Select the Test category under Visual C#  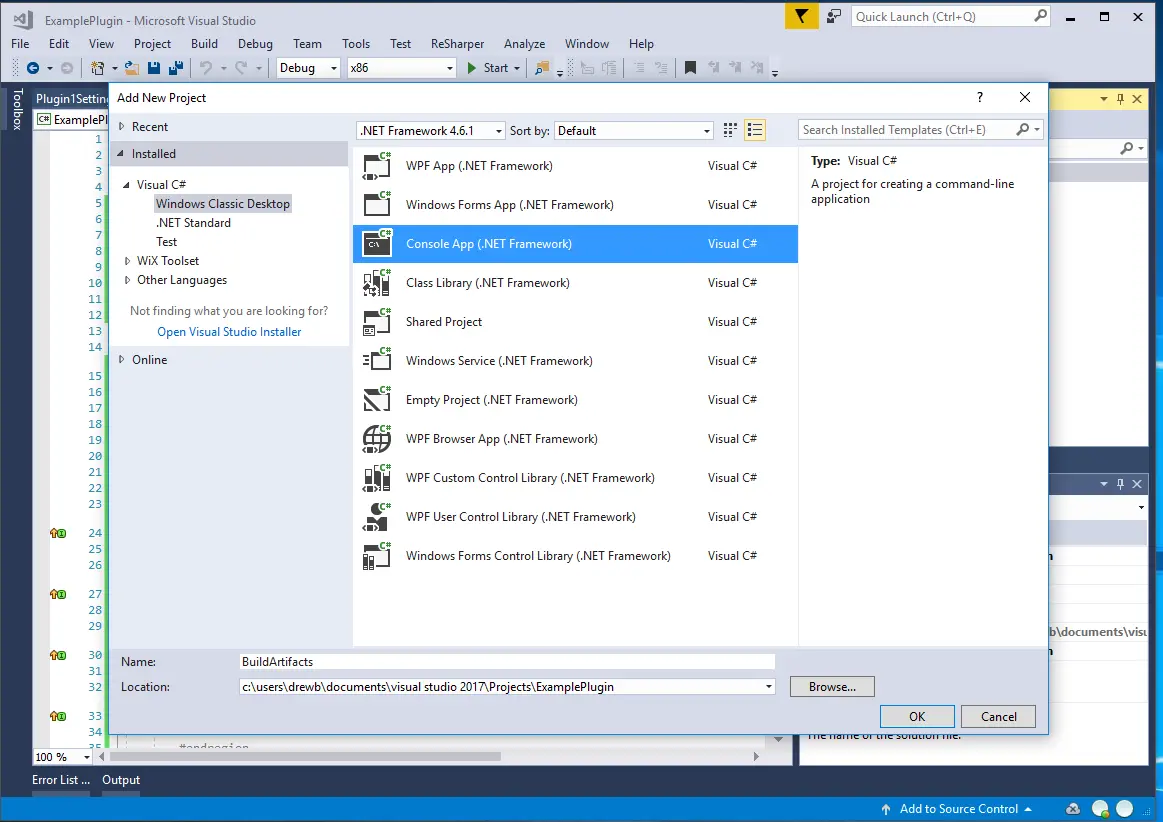[166, 242]
